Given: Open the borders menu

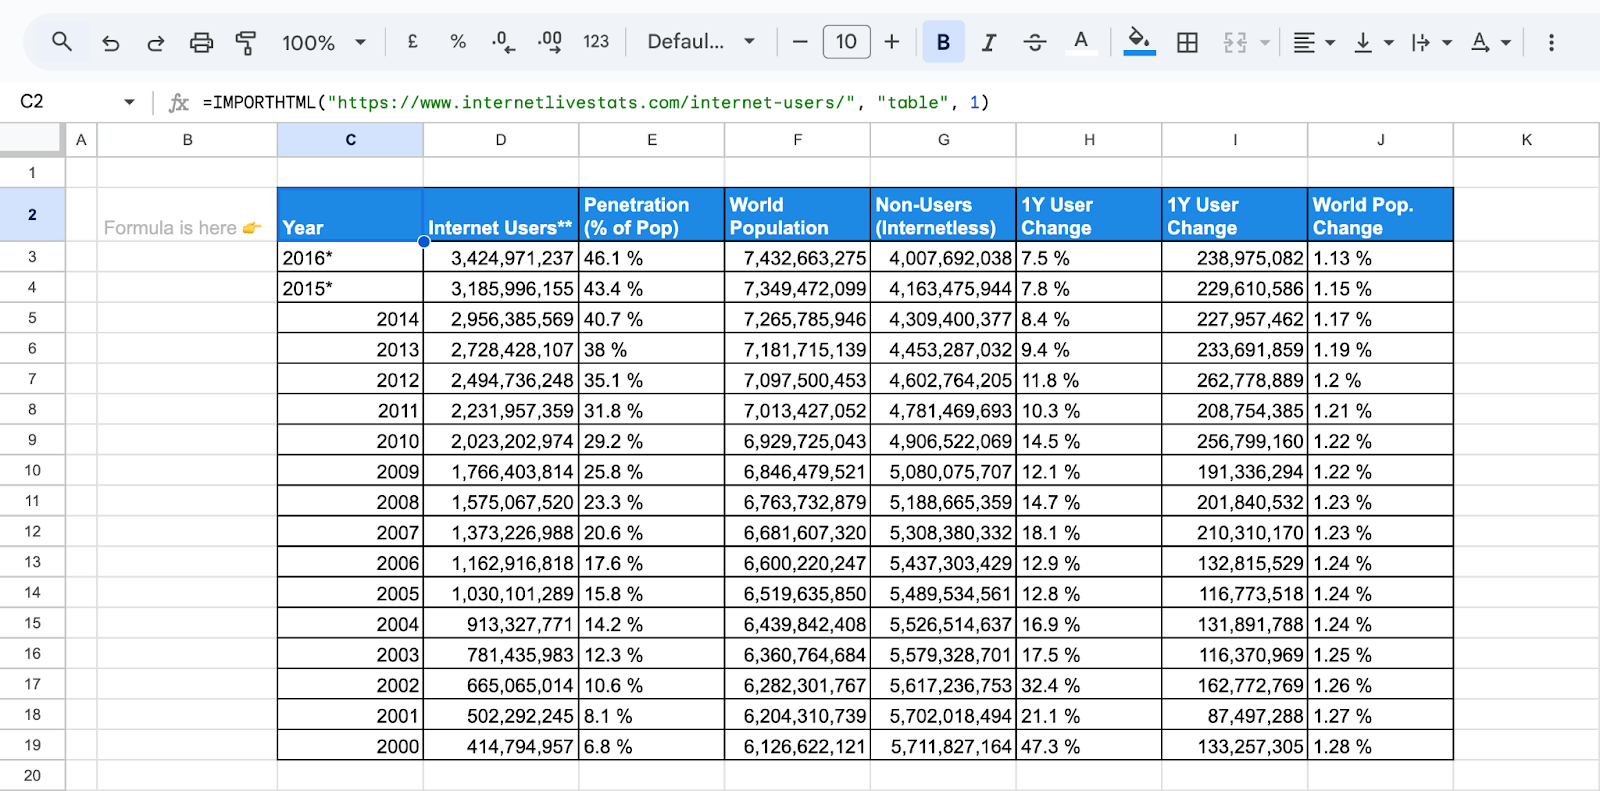Looking at the screenshot, I should point(1187,42).
